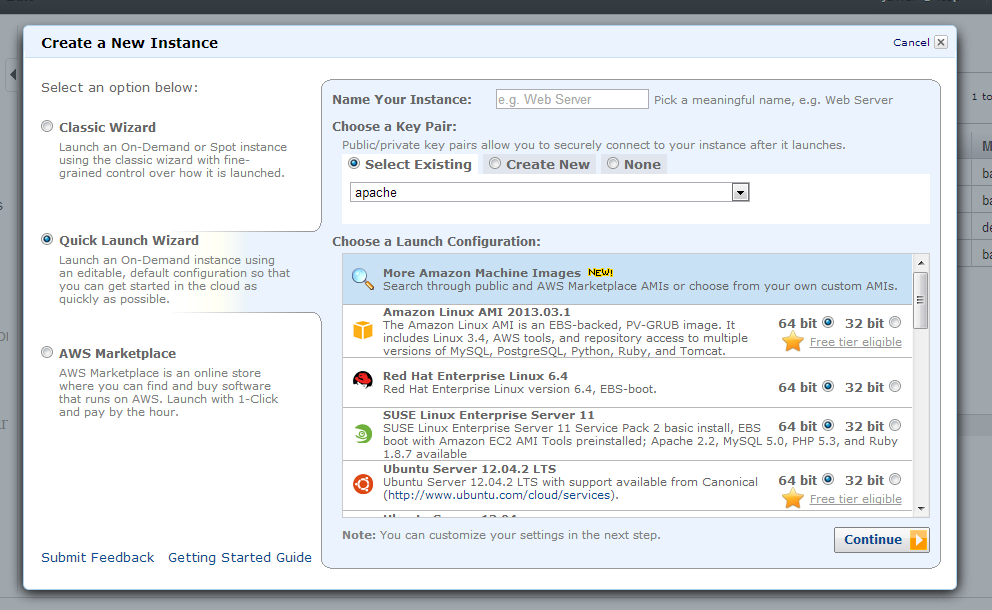Click the Classic Wizard heading text

tap(108, 127)
